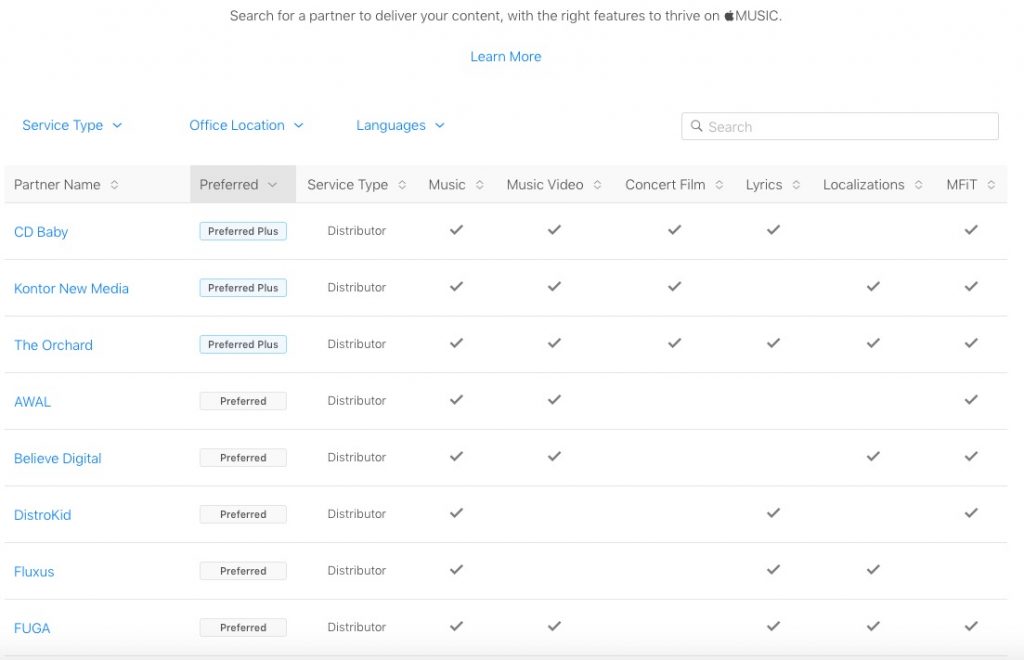1024x660 pixels.
Task: Open the Kontor New Media partner link
Action: [x=71, y=289]
